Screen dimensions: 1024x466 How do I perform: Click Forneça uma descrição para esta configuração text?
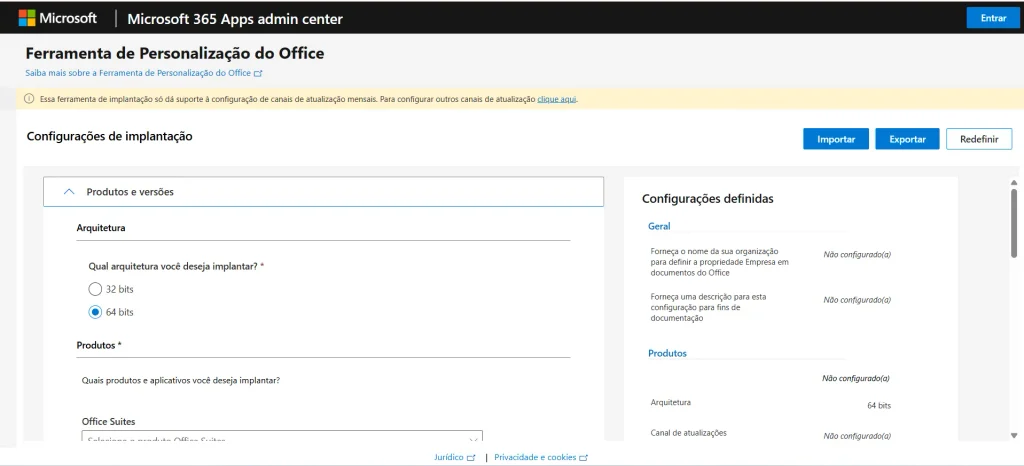pyautogui.click(x=709, y=307)
